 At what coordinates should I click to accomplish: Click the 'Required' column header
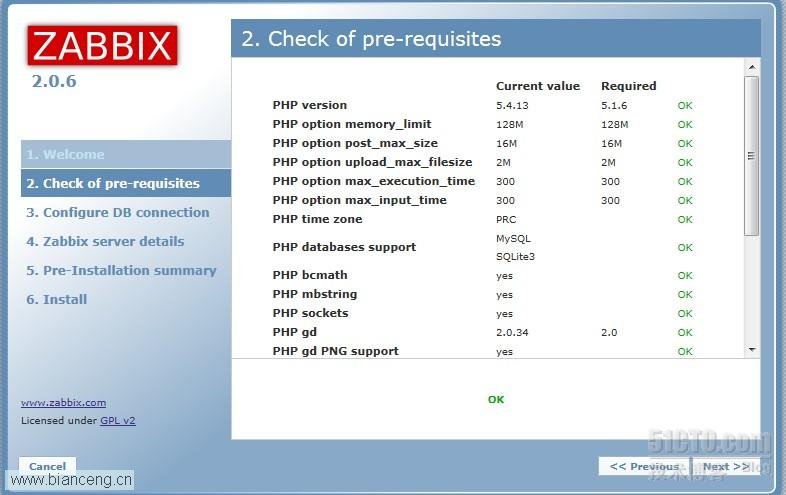pos(629,86)
